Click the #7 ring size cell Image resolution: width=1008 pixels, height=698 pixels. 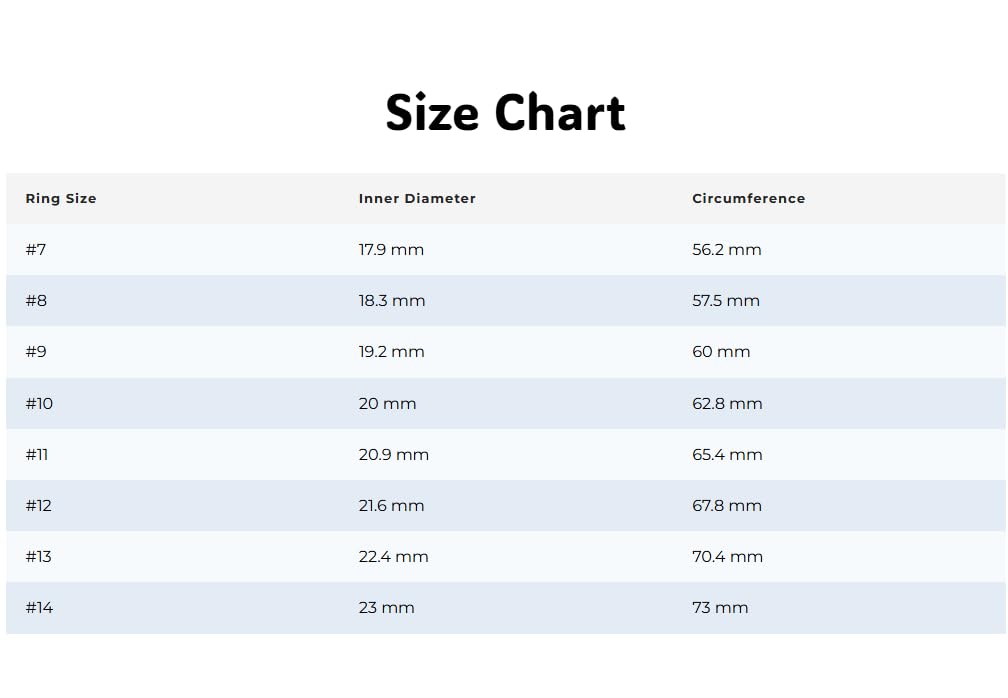click(36, 249)
